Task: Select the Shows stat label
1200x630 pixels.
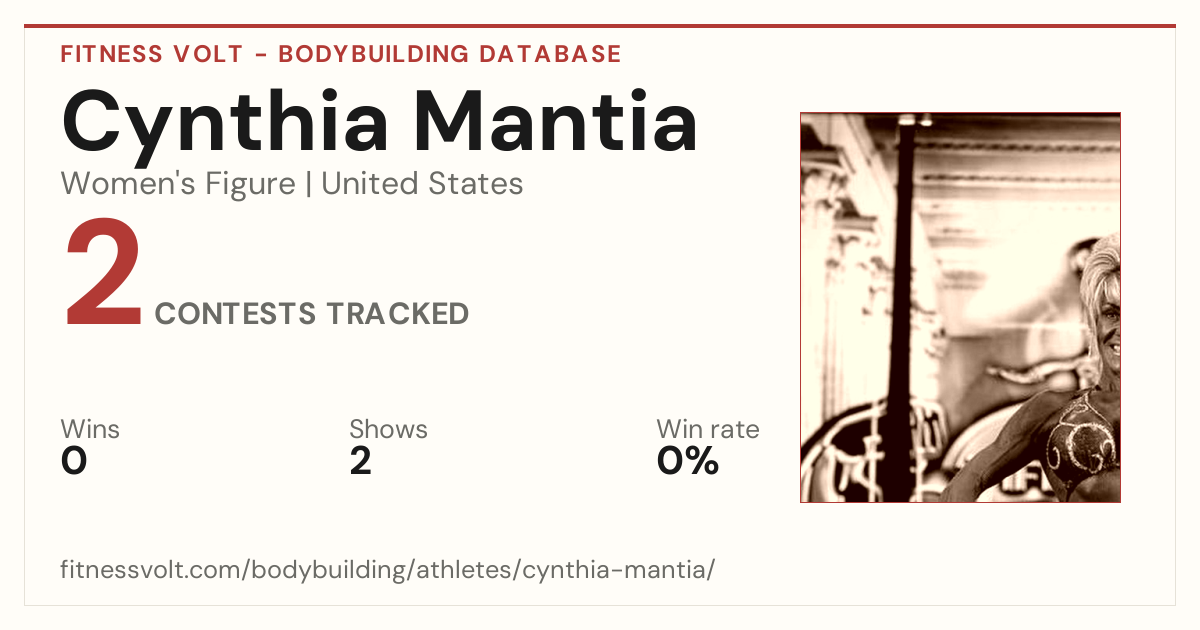Action: 388,430
